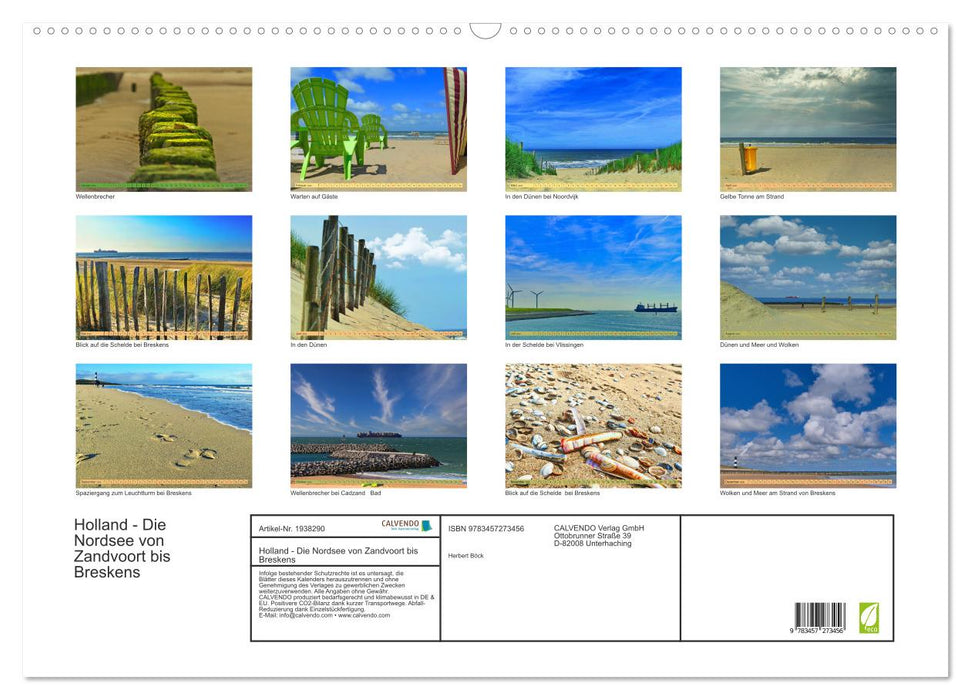Expand the ISBN 9783457273456 section
Screen dimensions: 971x700
pos(488,527)
